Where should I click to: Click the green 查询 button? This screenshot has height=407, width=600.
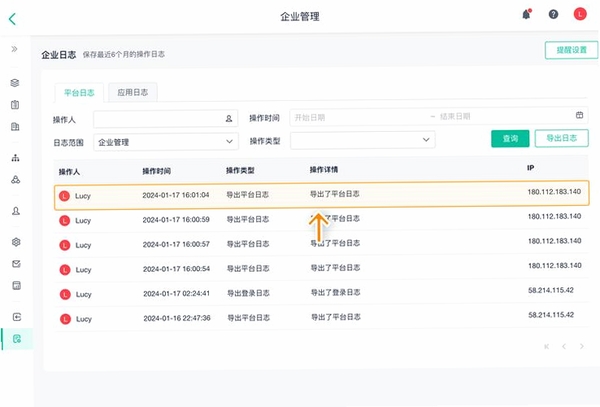510,138
